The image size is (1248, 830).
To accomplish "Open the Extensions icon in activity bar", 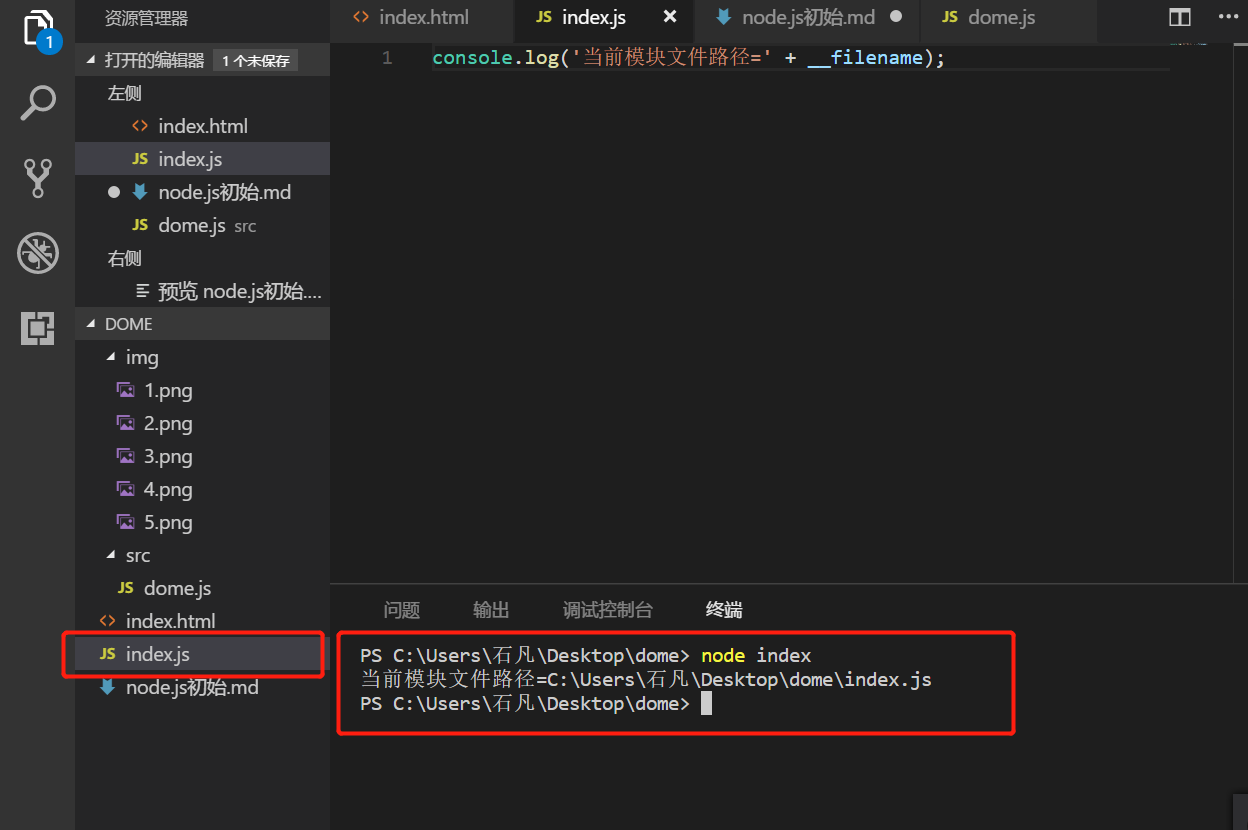I will coord(37,327).
